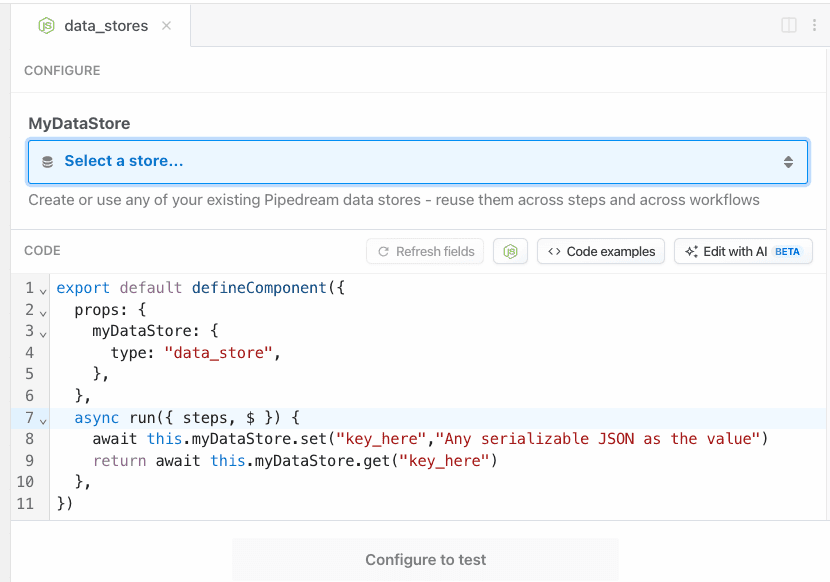Click the BETA badge
Screen dimensions: 830x582
[787, 252]
